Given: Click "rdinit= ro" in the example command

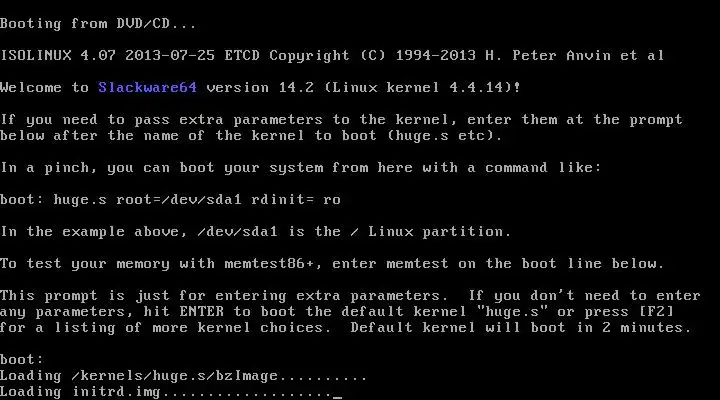Looking at the screenshot, I should [296, 199].
